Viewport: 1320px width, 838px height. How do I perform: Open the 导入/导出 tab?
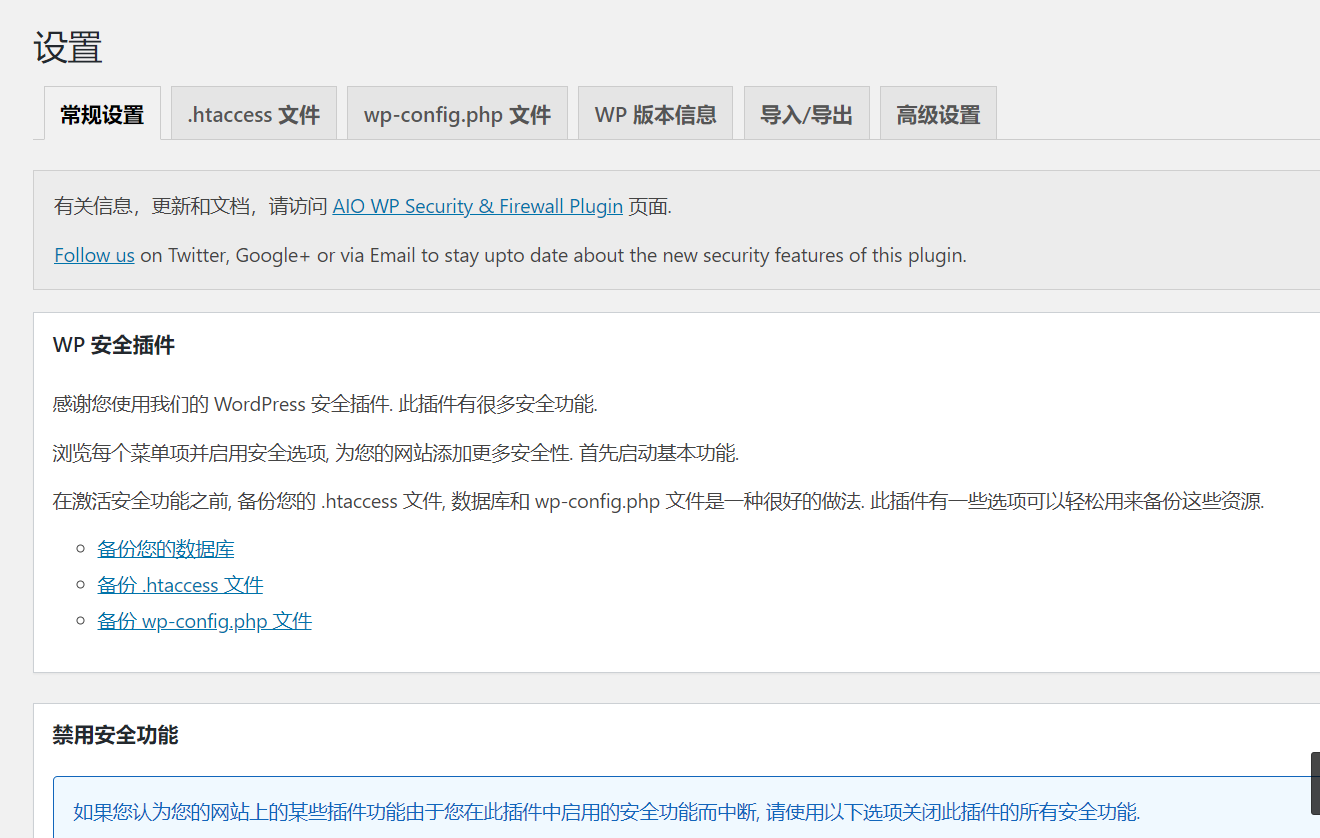pyautogui.click(x=806, y=114)
